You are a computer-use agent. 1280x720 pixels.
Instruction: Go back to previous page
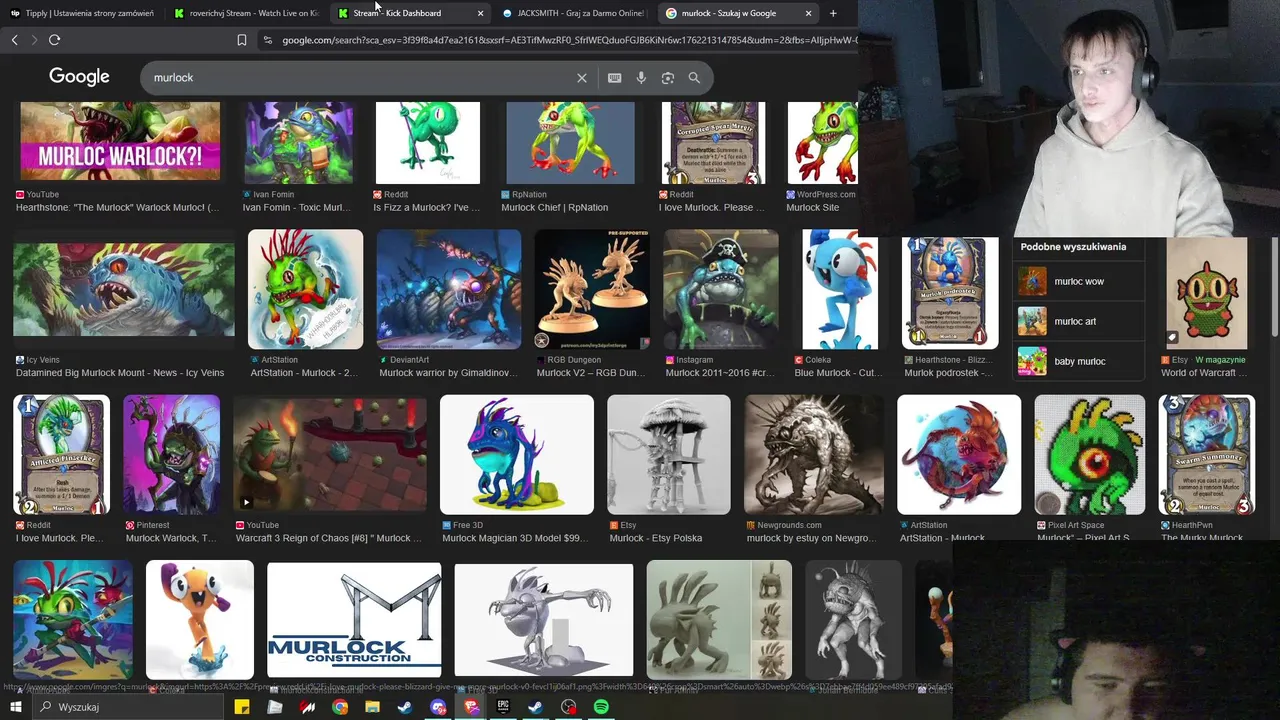click(x=14, y=40)
